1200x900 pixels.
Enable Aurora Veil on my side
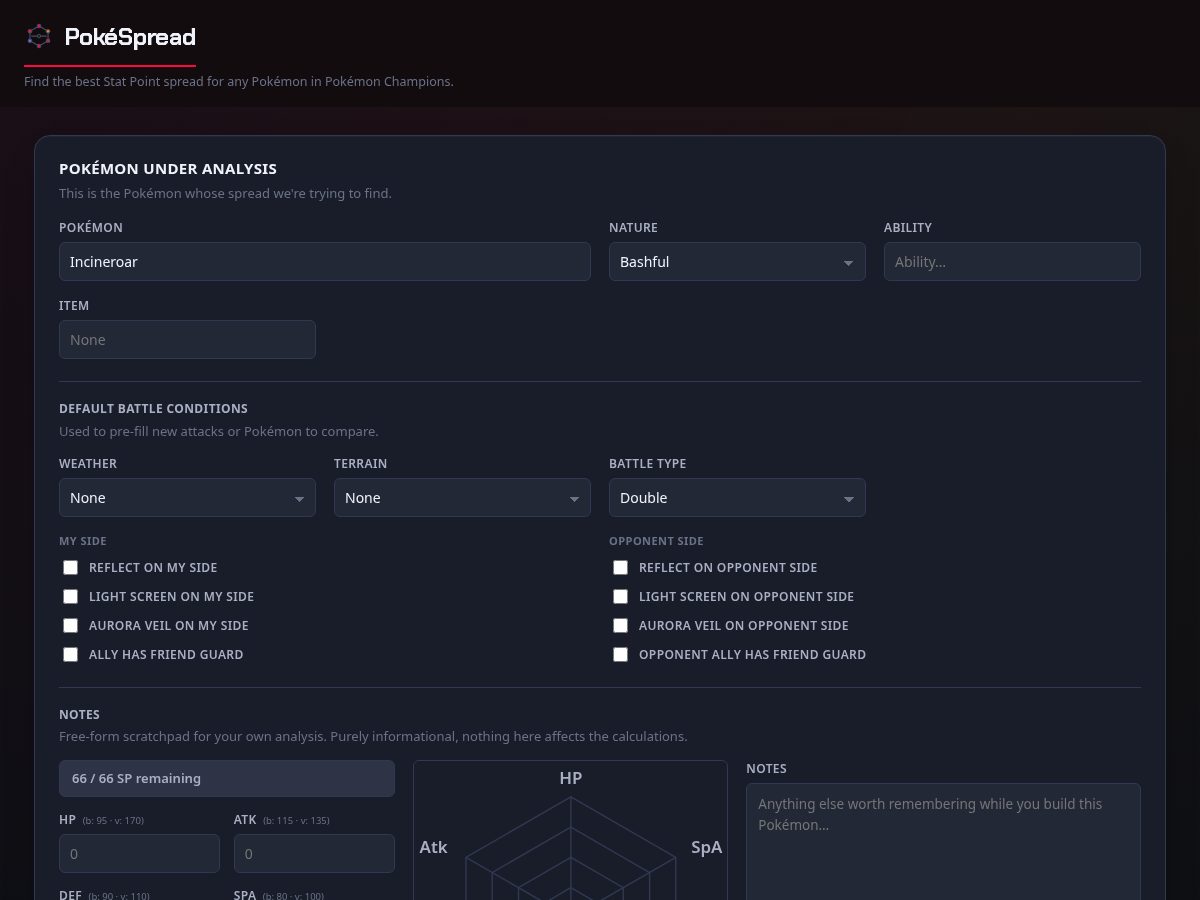(x=70, y=626)
